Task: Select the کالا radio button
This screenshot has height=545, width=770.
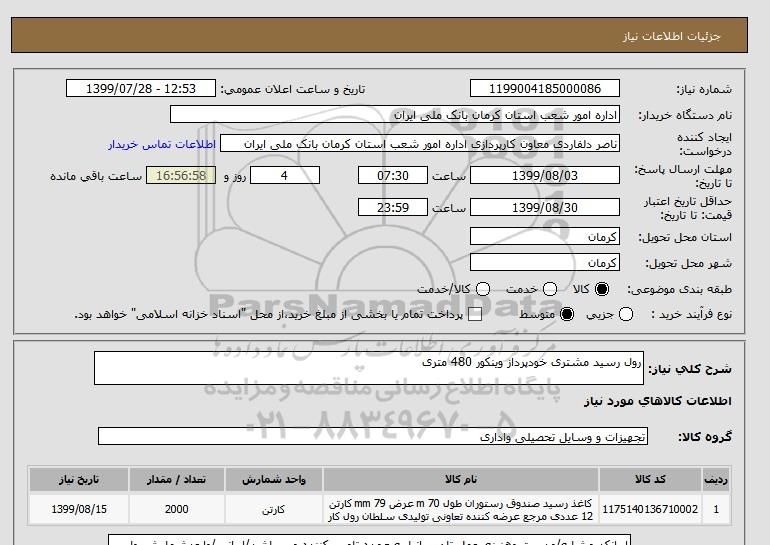Action: point(602,289)
